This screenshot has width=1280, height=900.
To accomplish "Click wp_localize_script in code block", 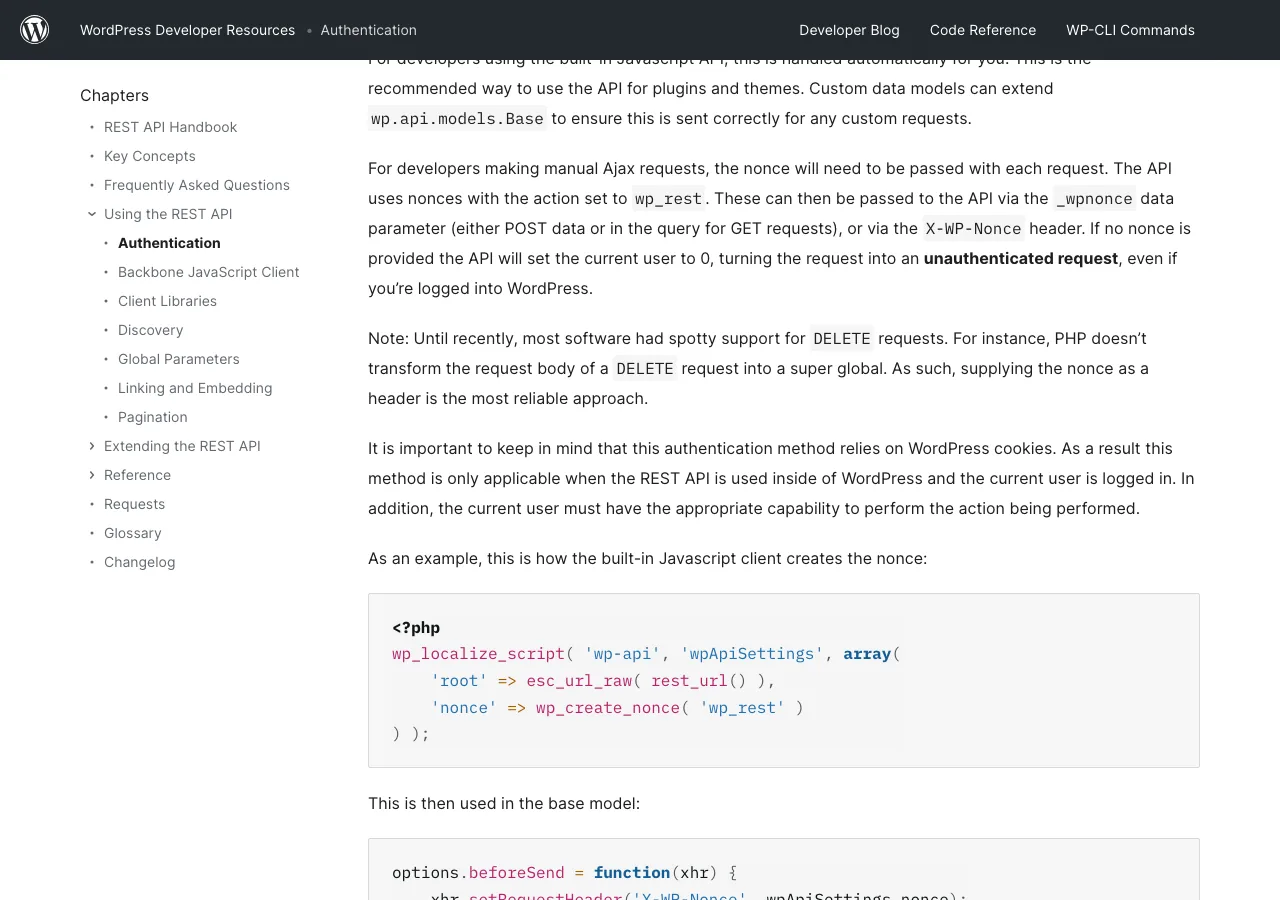I will 478,654.
